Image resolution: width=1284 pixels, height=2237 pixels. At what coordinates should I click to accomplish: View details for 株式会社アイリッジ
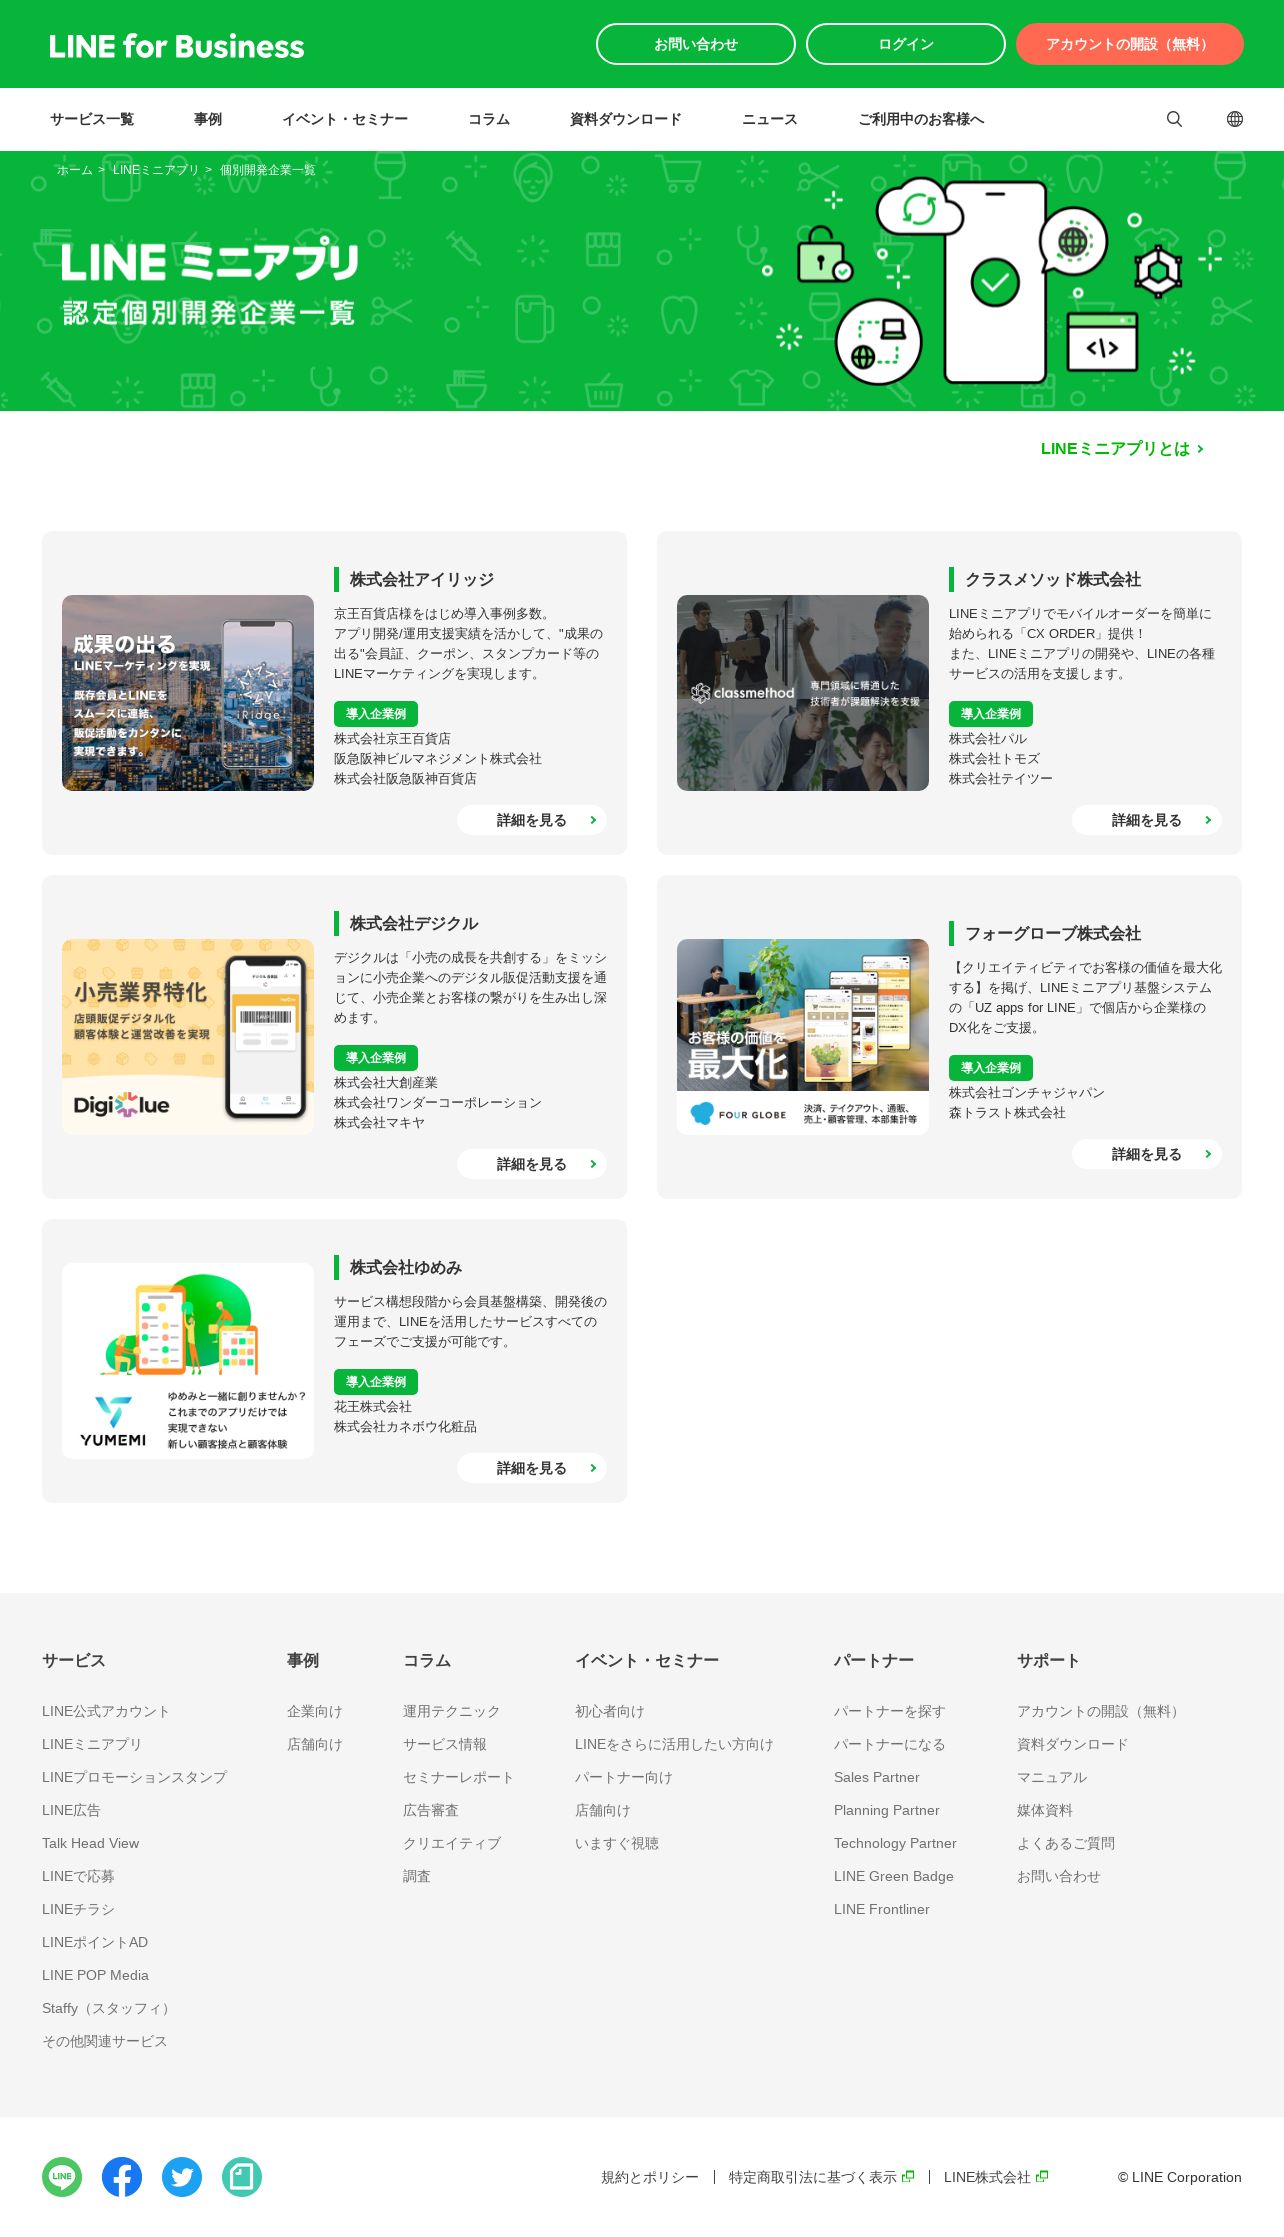[532, 820]
